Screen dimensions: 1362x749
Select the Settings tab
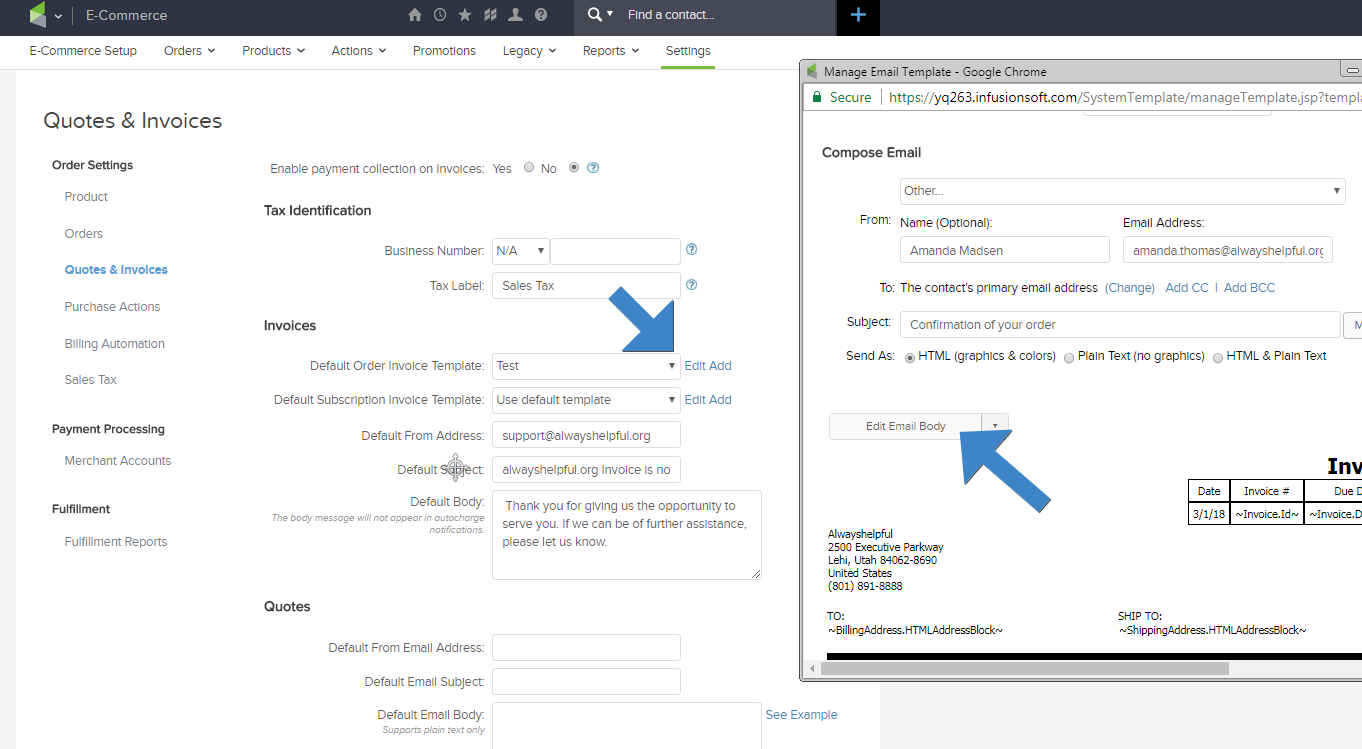click(688, 51)
